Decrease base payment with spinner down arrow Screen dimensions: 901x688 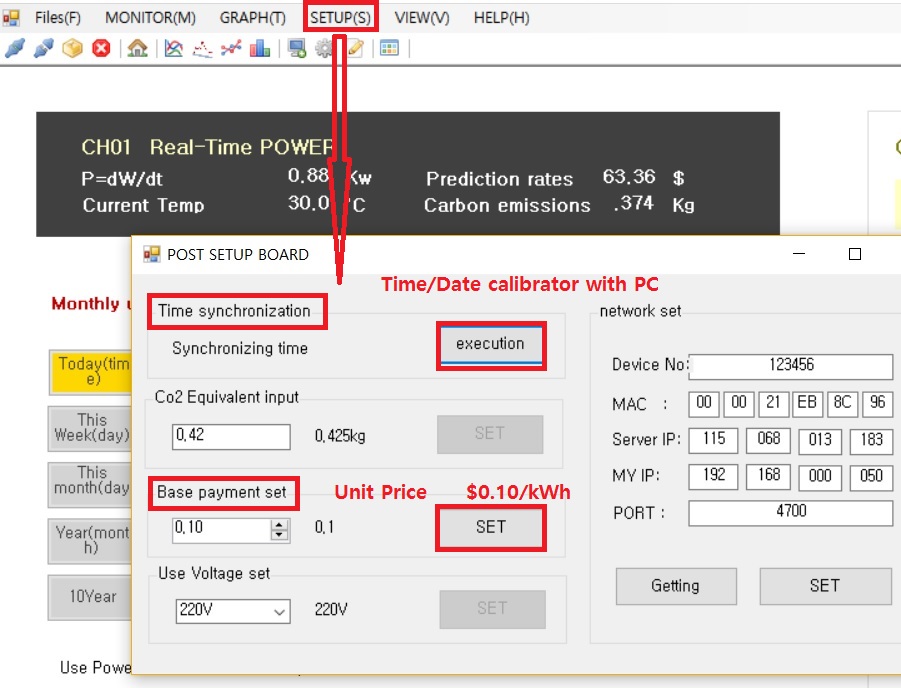point(279,536)
